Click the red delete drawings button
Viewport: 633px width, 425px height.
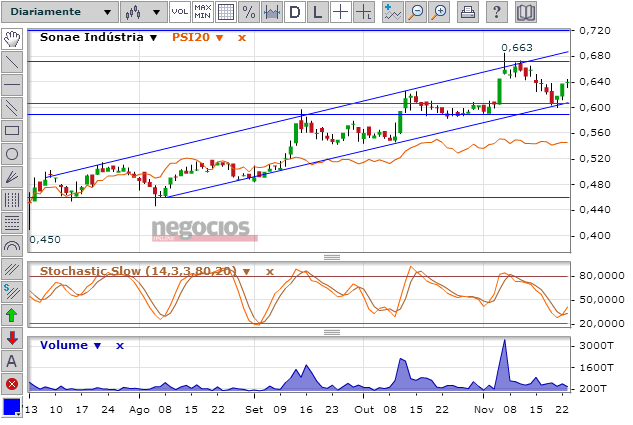(x=12, y=384)
